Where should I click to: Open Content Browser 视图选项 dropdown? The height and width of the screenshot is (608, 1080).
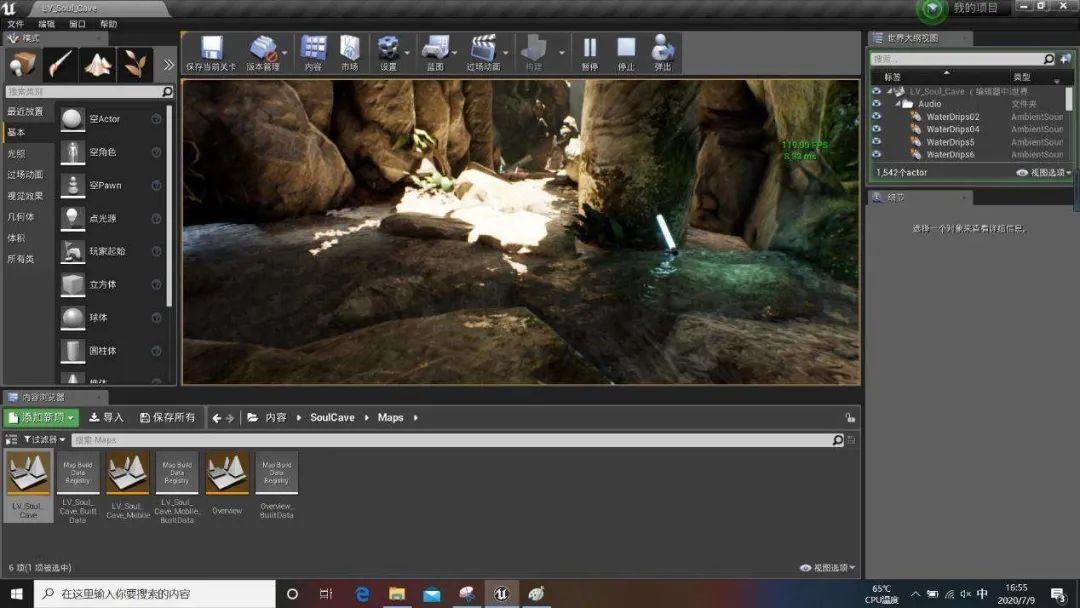coord(827,568)
